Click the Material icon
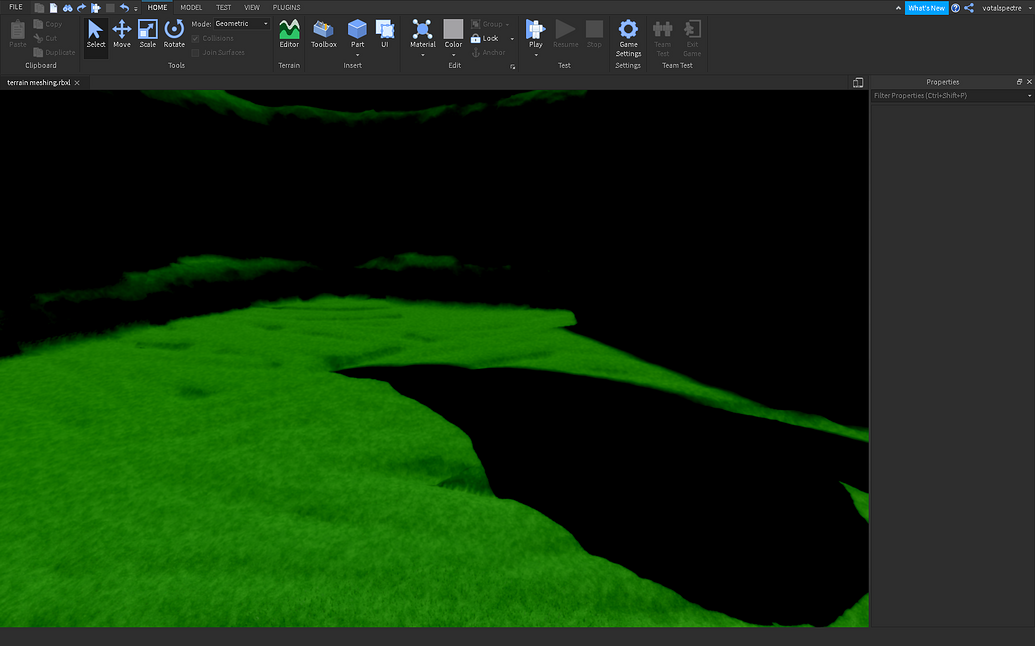 (422, 30)
